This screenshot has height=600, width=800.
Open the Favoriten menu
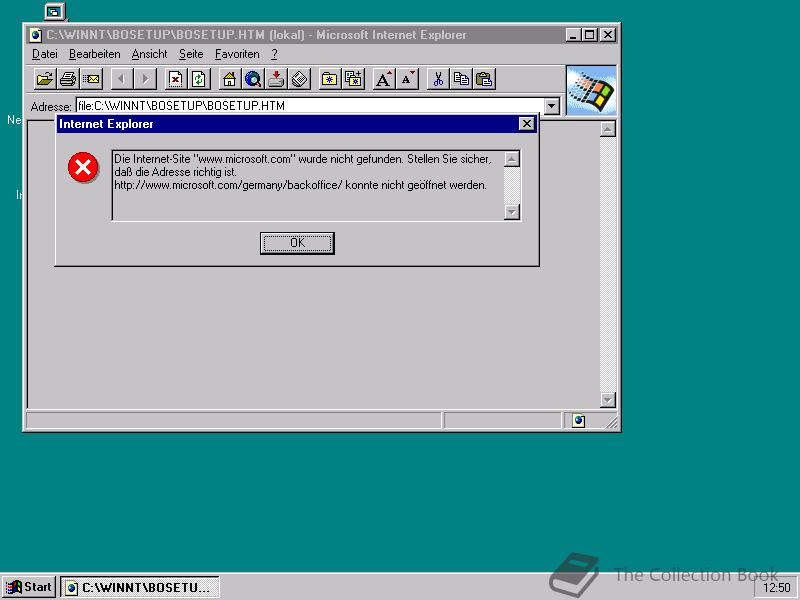(237, 54)
